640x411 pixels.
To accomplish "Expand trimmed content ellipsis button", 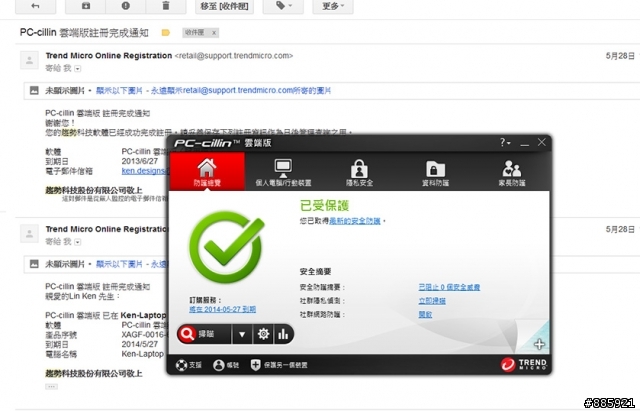I will (x=51, y=386).
